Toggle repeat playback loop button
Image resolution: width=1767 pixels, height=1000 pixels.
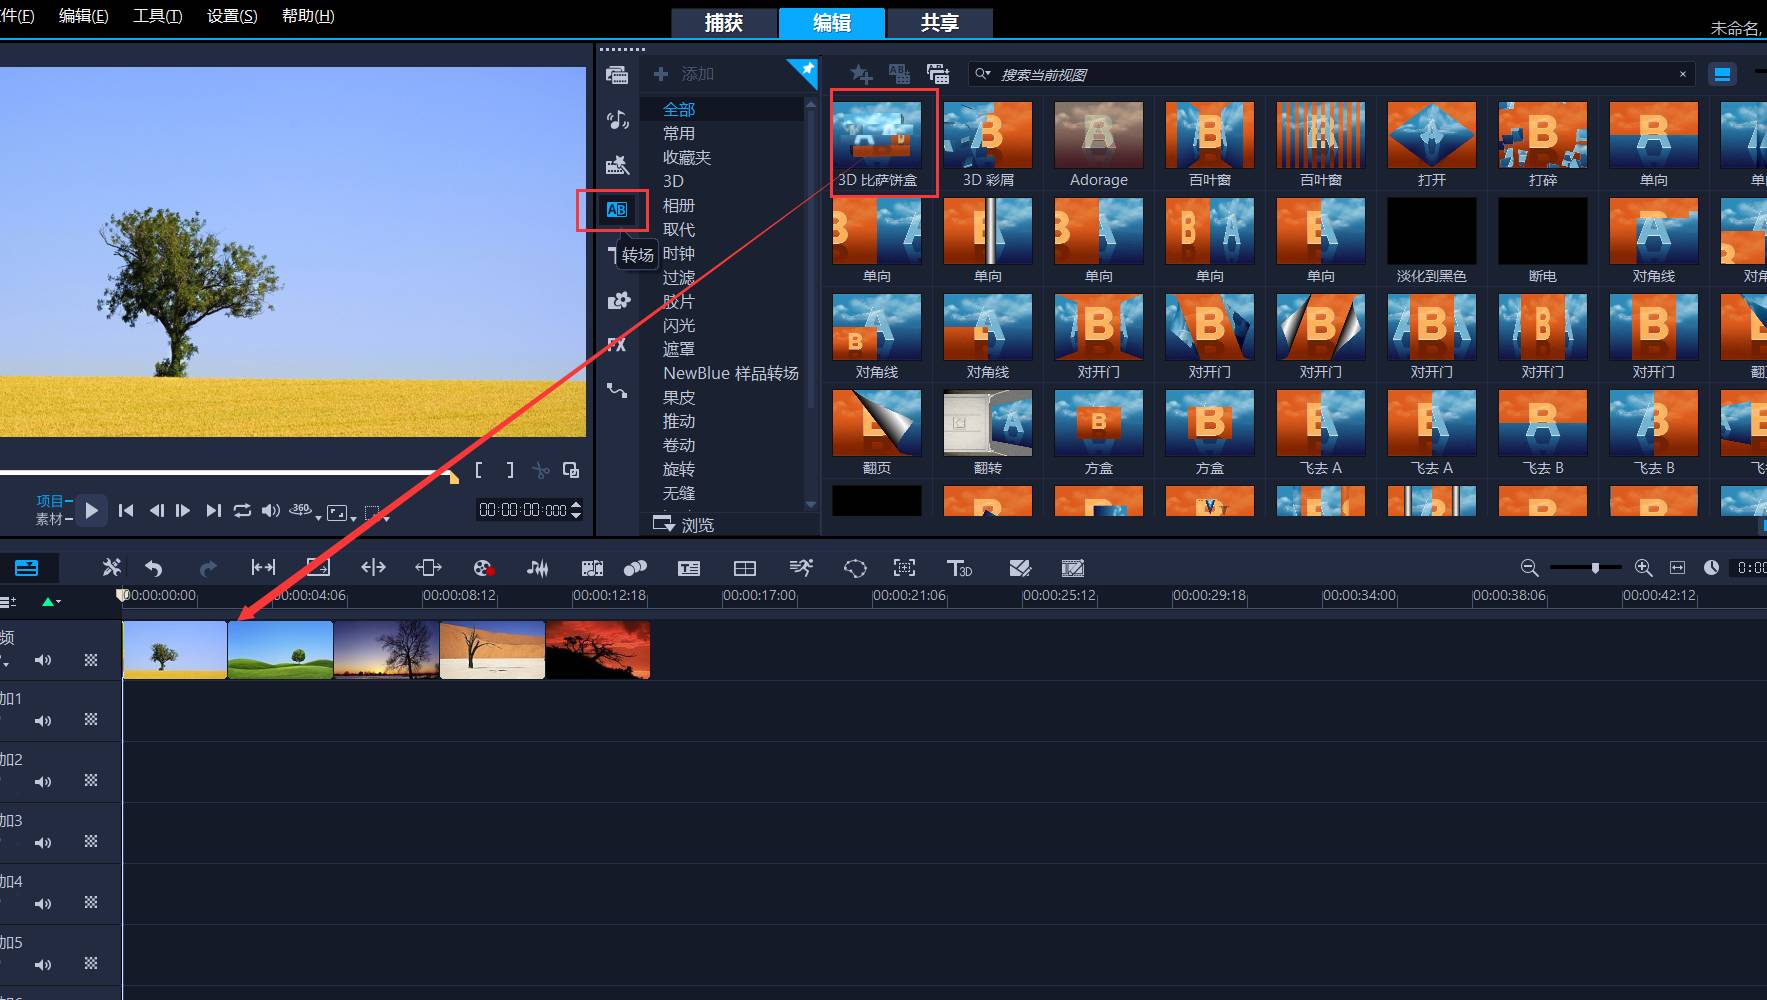[242, 511]
